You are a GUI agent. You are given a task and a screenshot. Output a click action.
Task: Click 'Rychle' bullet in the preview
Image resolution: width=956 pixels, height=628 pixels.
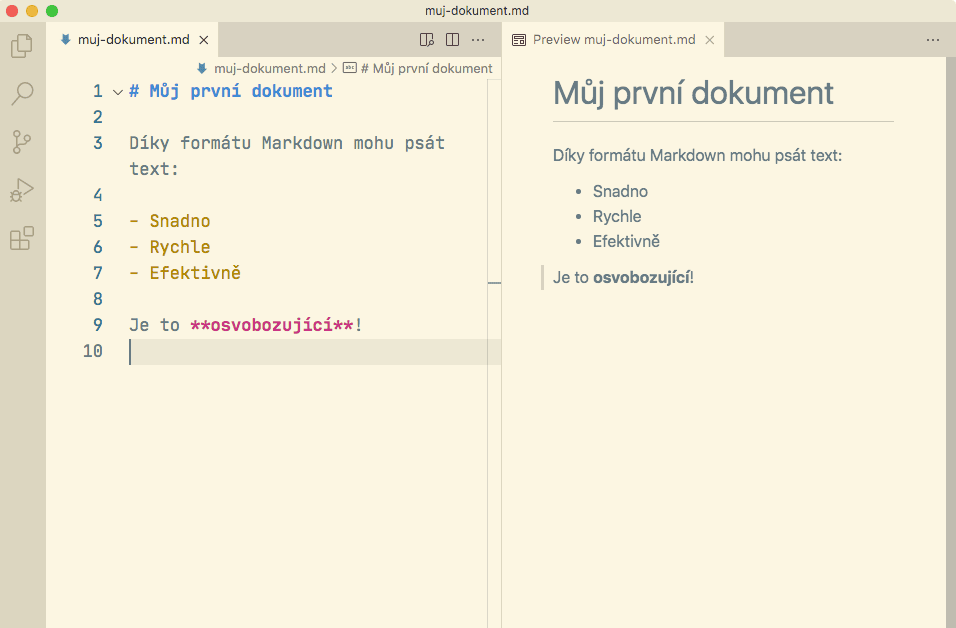point(617,216)
